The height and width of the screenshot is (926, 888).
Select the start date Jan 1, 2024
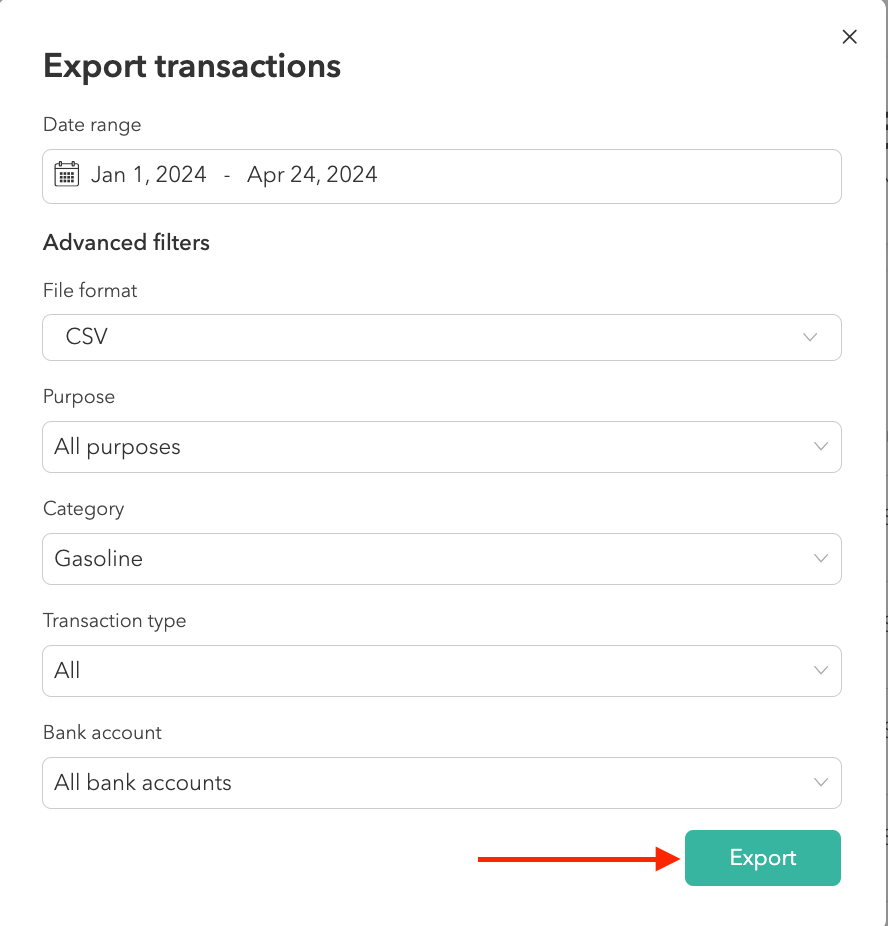[x=149, y=175]
